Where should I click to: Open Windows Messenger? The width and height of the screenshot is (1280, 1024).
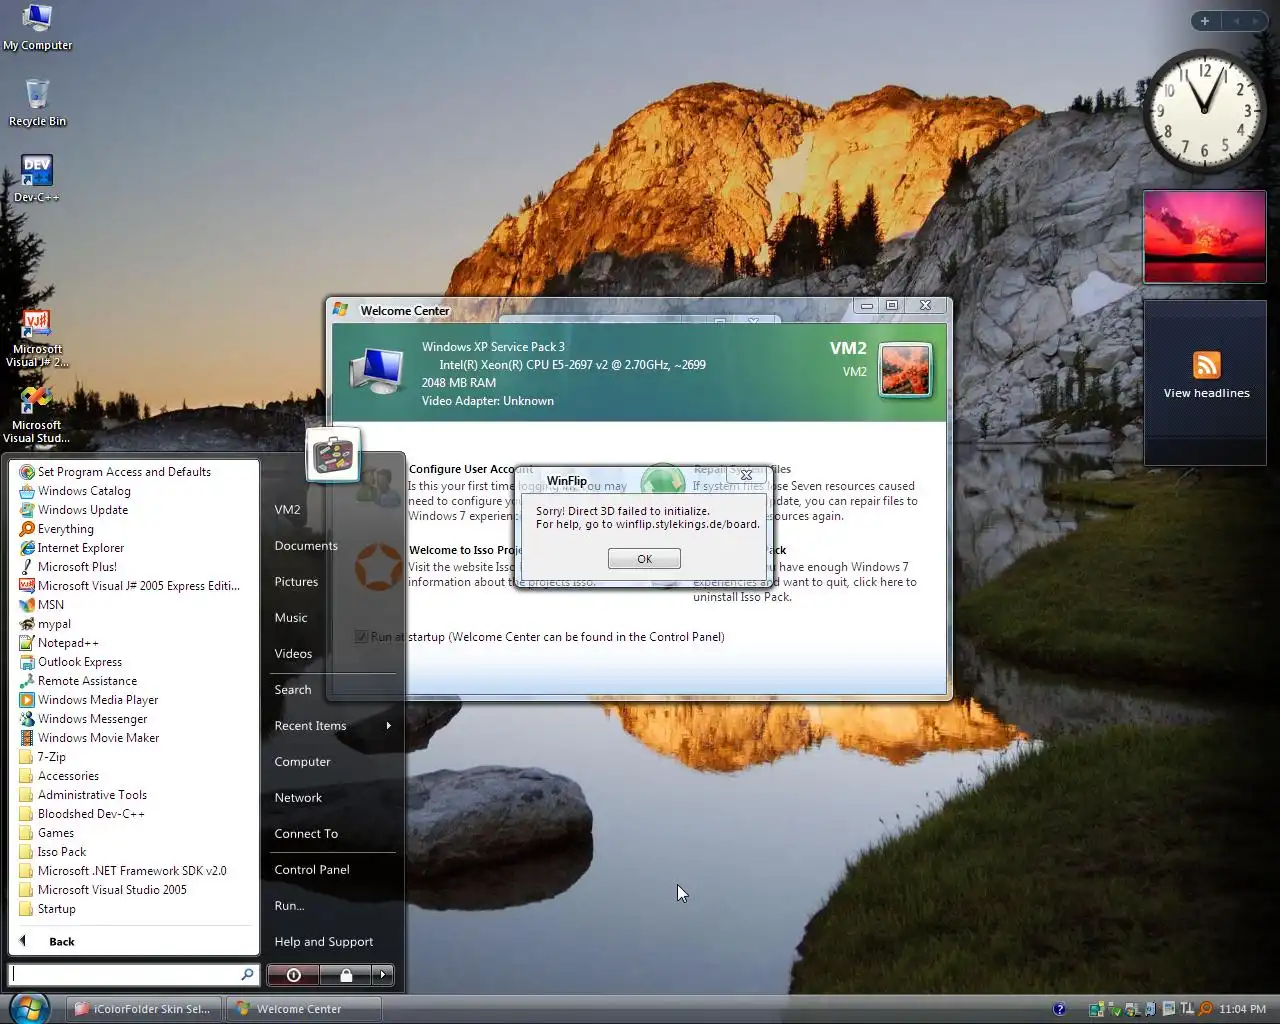click(x=92, y=719)
